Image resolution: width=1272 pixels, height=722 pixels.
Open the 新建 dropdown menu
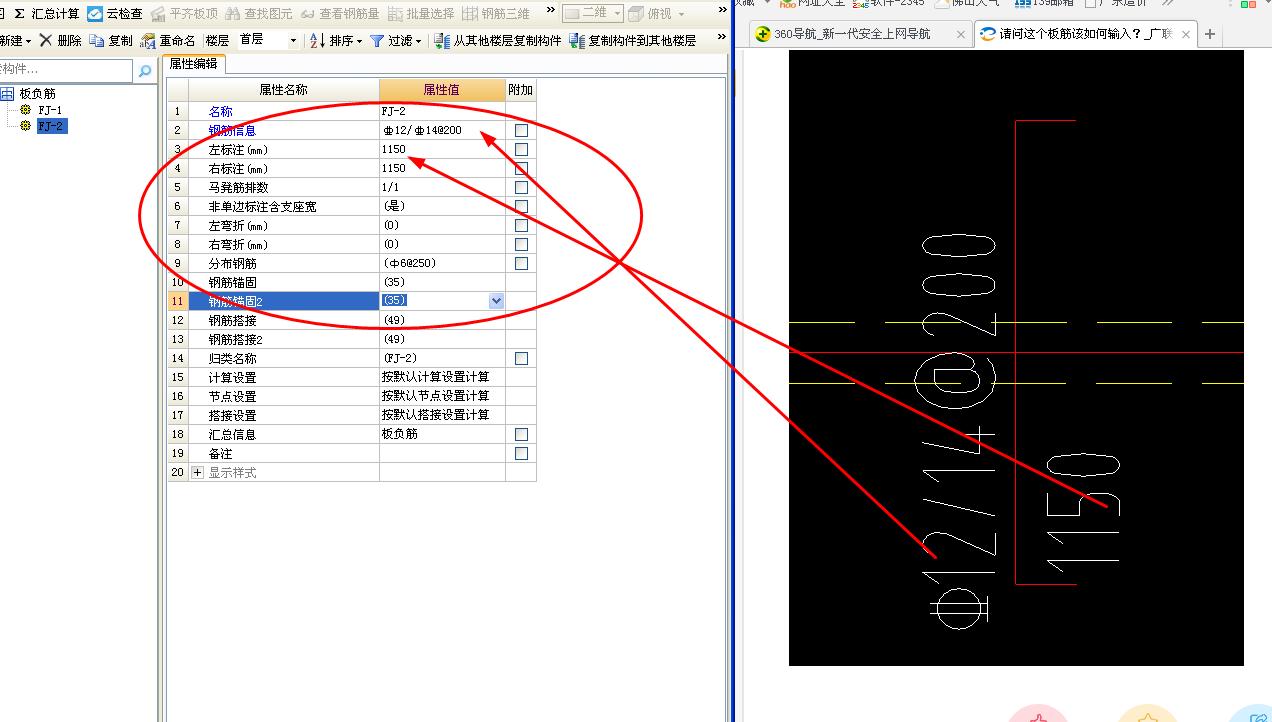point(14,41)
